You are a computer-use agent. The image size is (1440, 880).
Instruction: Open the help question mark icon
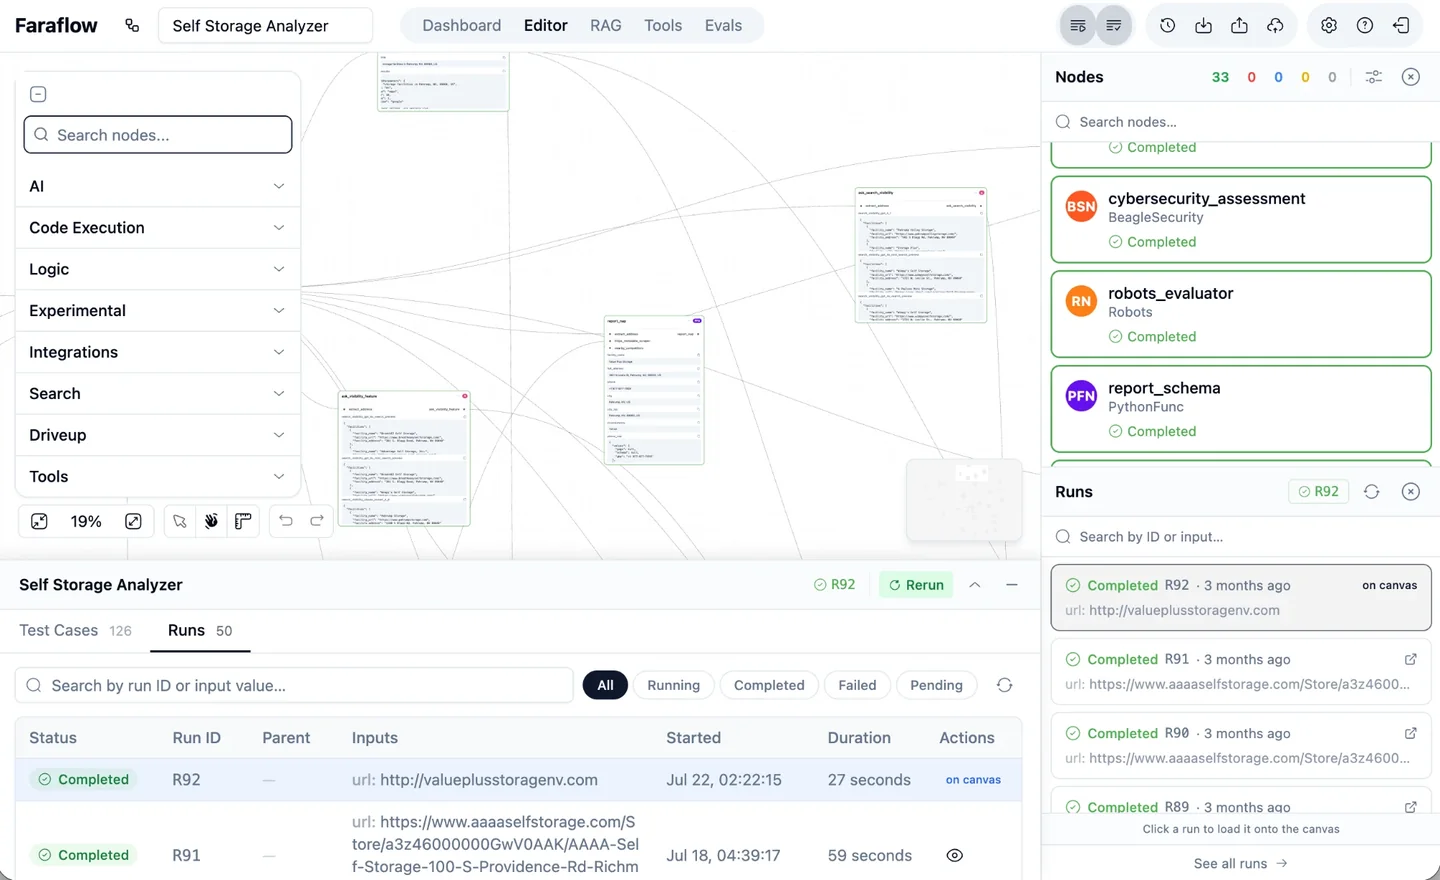pos(1365,26)
